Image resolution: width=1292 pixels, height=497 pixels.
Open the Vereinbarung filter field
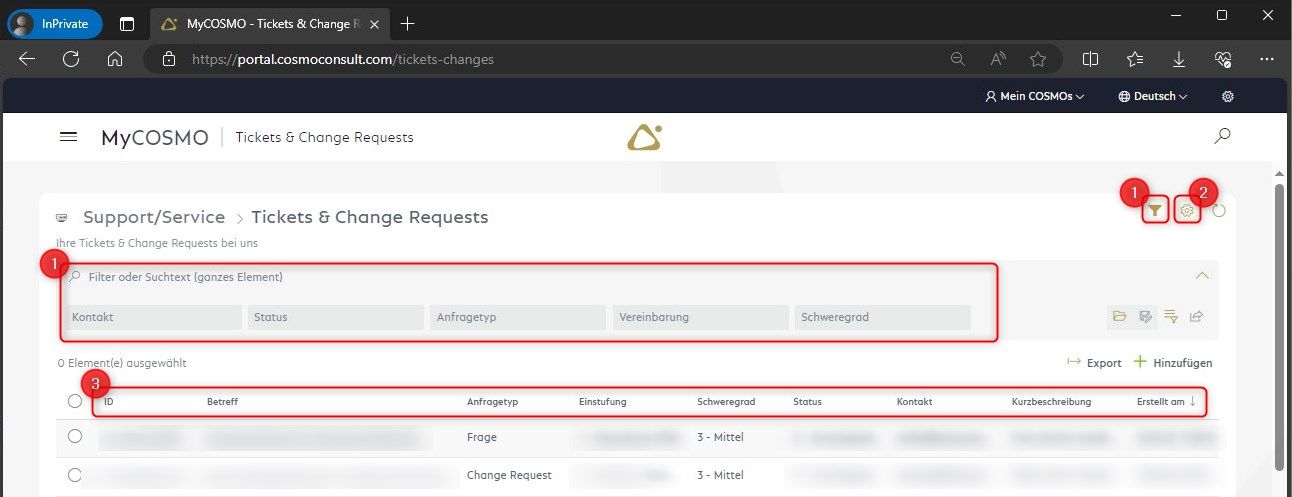(700, 317)
